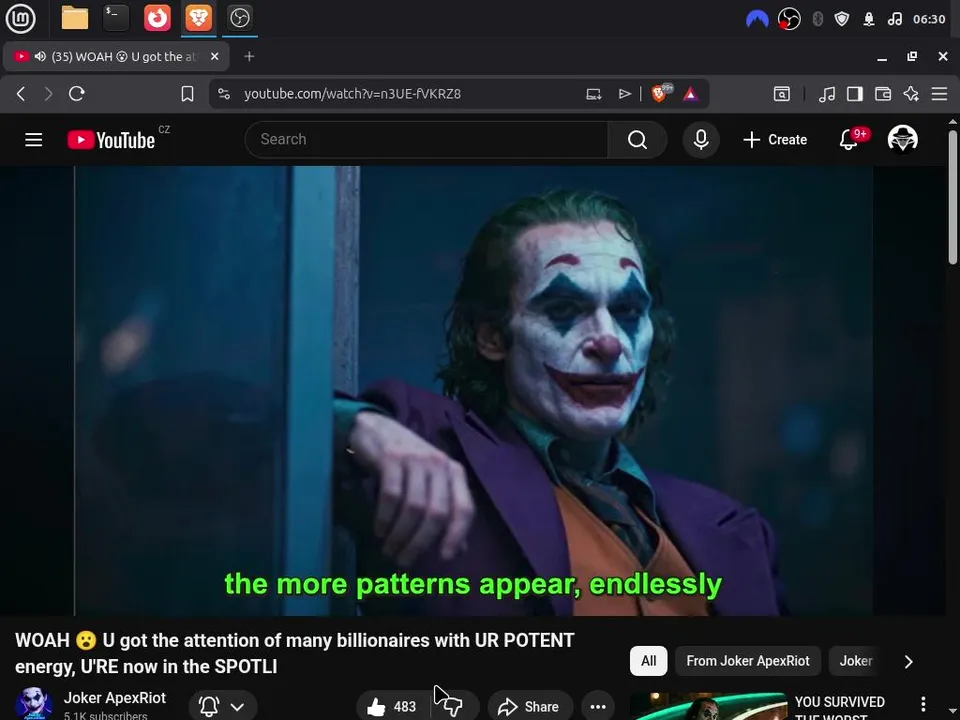
Task: Click the install/cast screen icon in the address bar
Action: click(593, 94)
